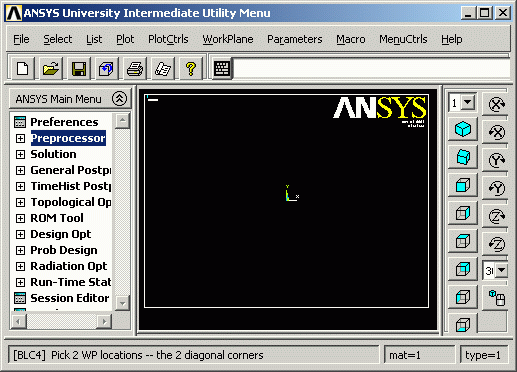Select ROM Tool in the tree
517x372 pixels.
coord(57,218)
